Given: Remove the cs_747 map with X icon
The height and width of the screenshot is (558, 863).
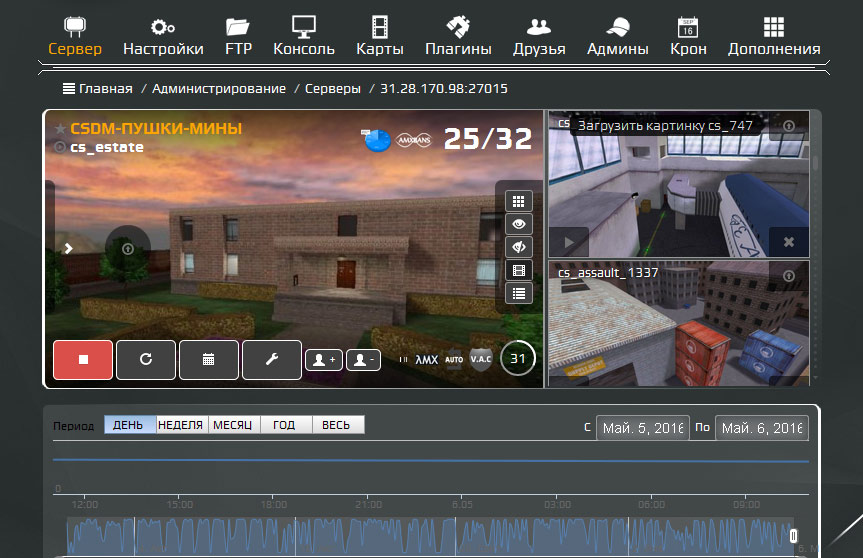Looking at the screenshot, I should click(x=789, y=242).
